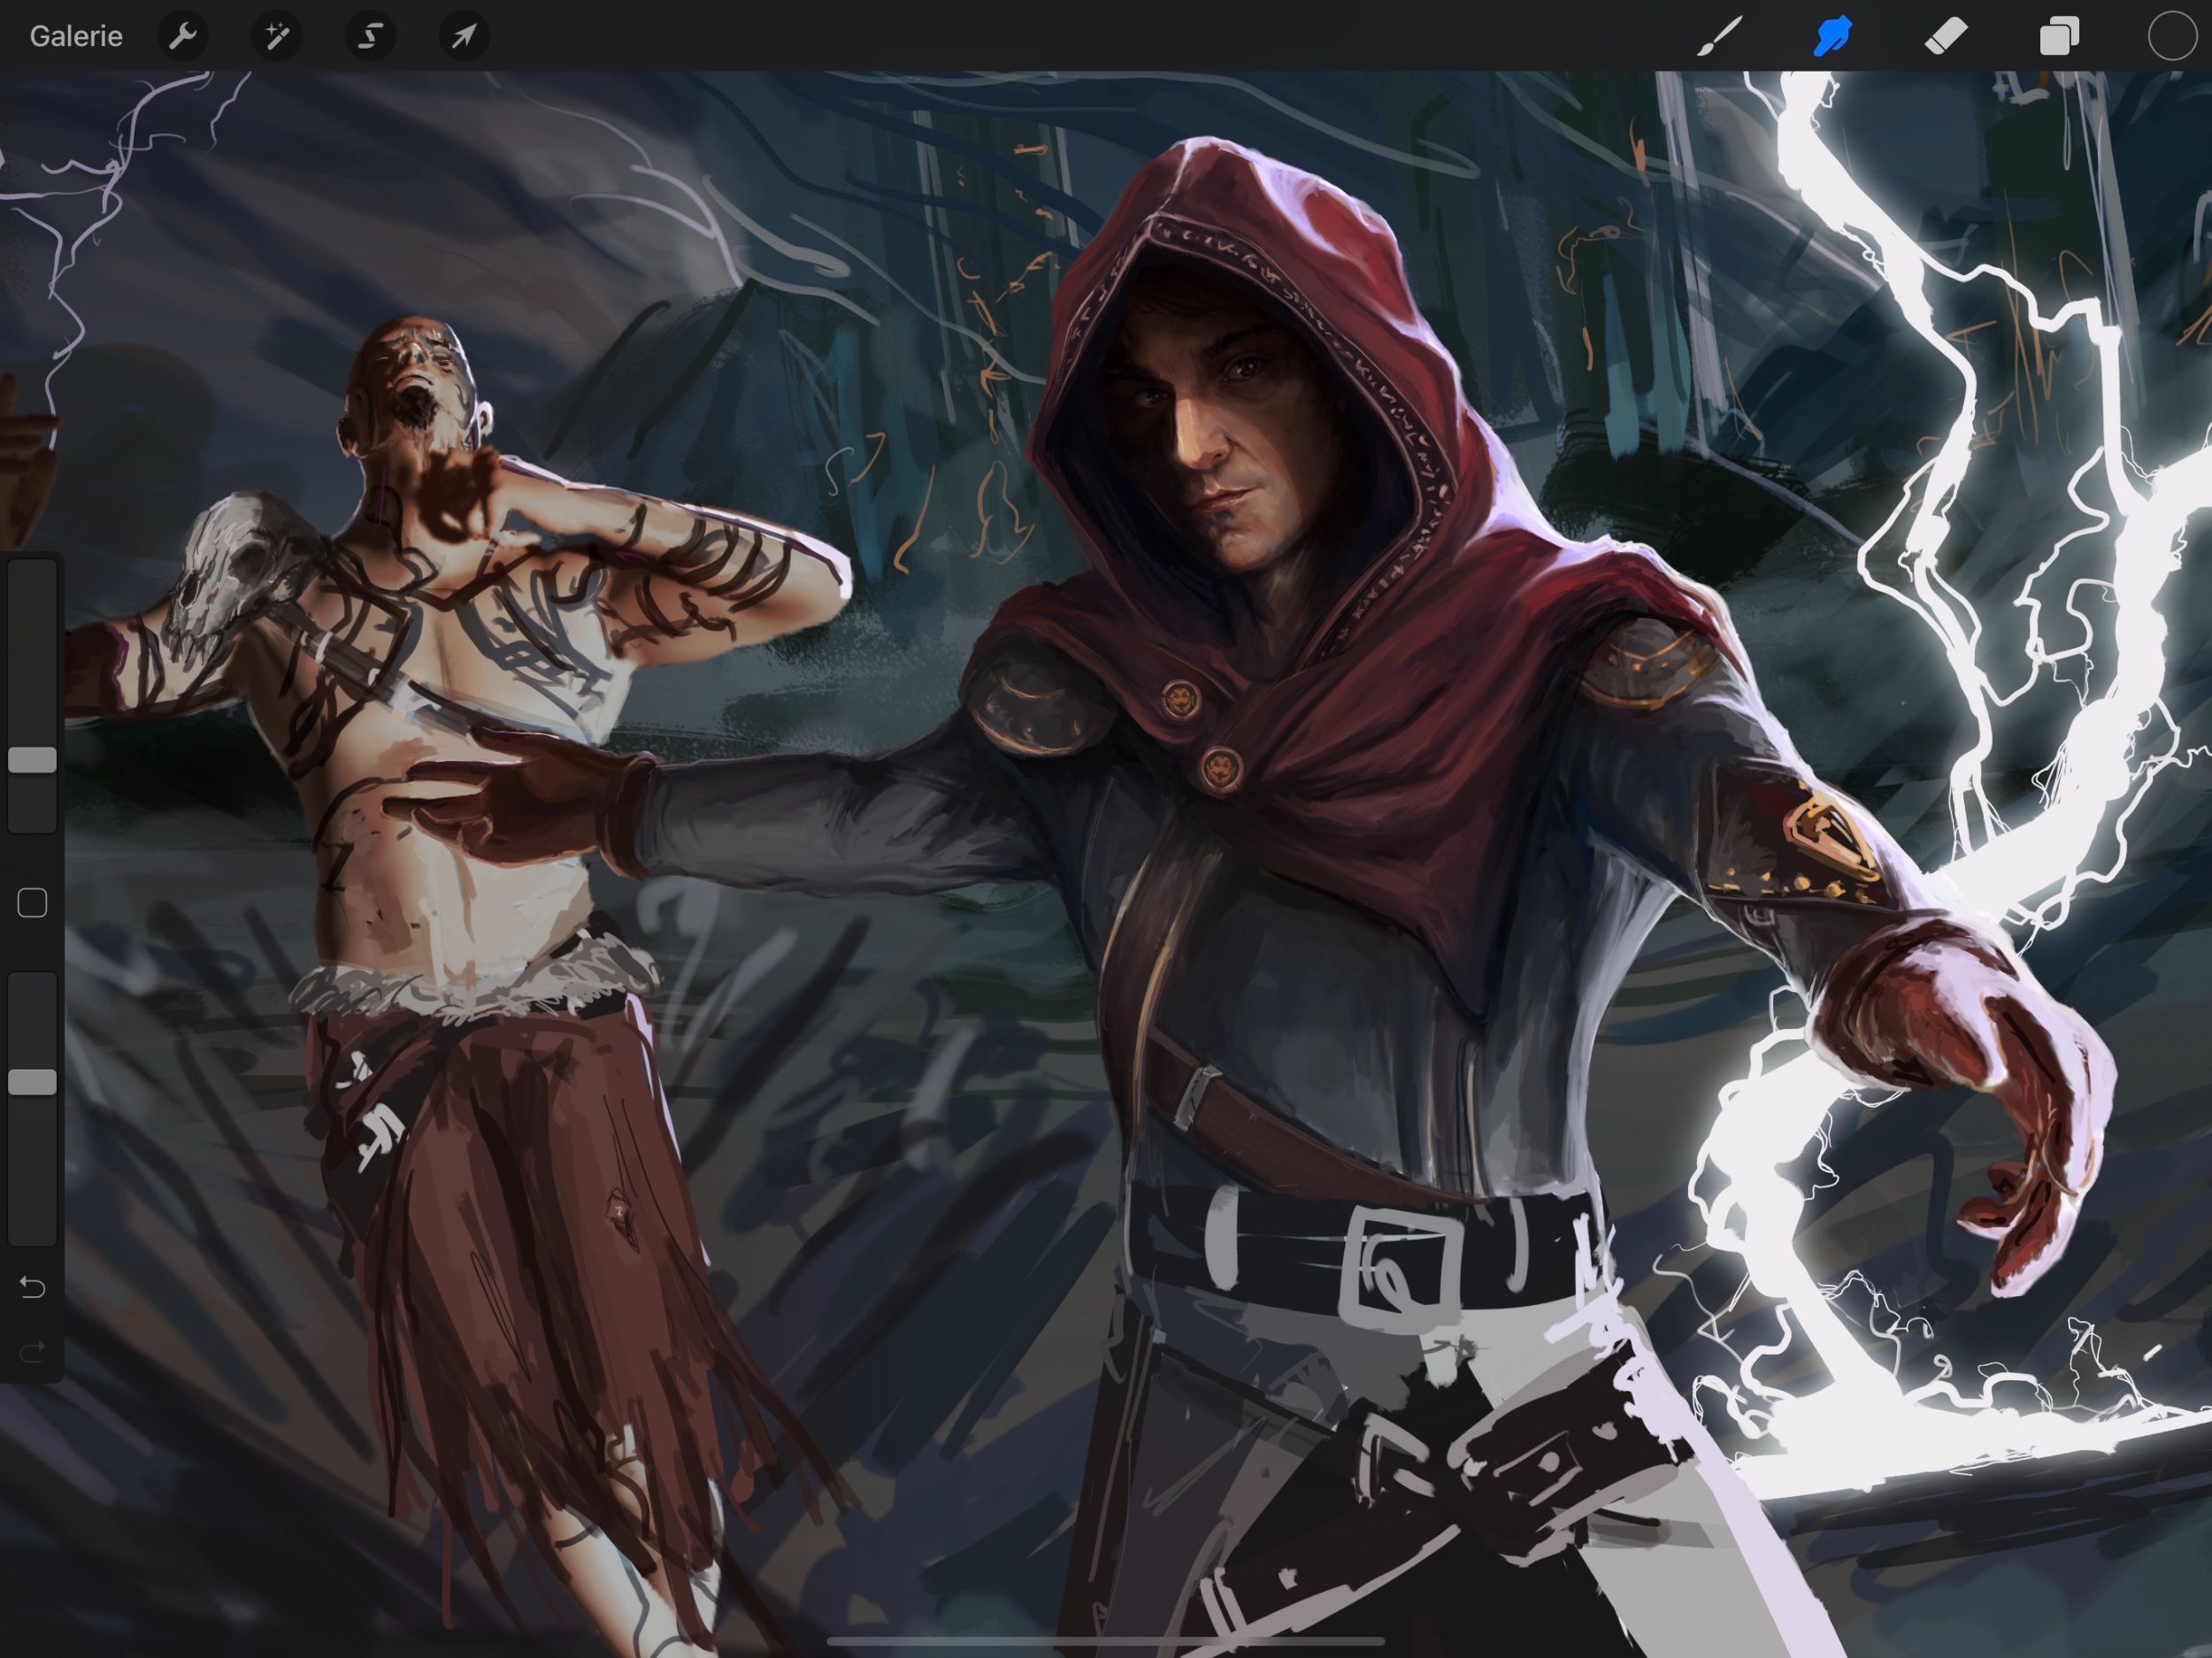Activate the Selection S-shaped tool
Image resolution: width=2212 pixels, height=1658 pixels.
click(370, 37)
